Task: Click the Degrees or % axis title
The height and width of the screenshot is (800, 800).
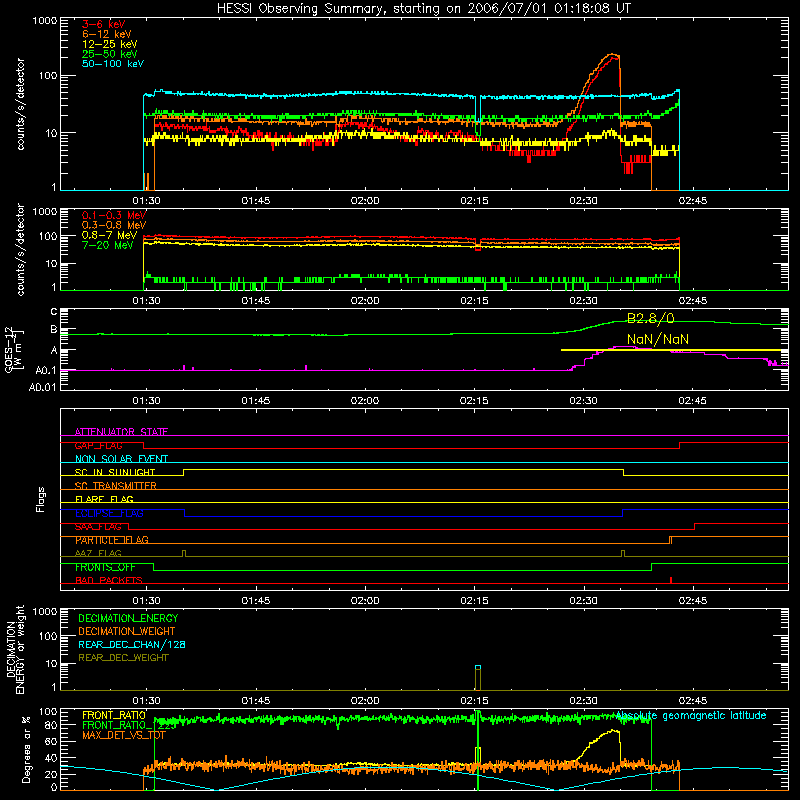Action: point(26,750)
